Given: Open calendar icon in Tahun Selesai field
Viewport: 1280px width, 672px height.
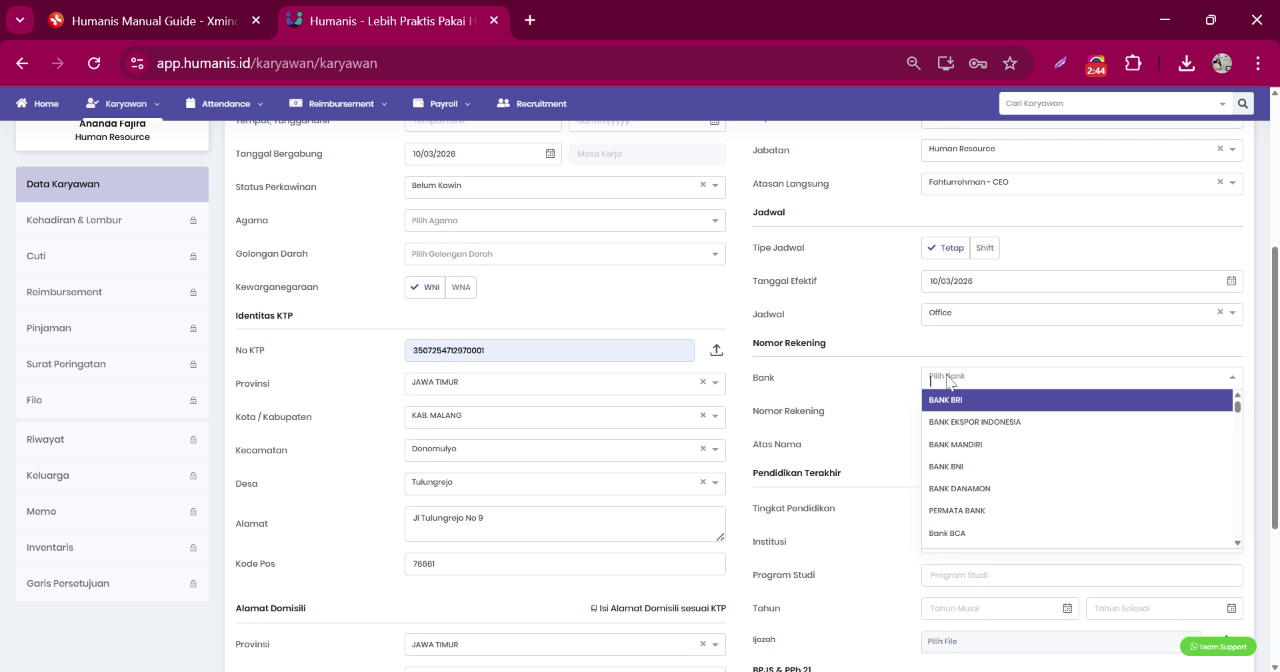Looking at the screenshot, I should [x=1231, y=608].
